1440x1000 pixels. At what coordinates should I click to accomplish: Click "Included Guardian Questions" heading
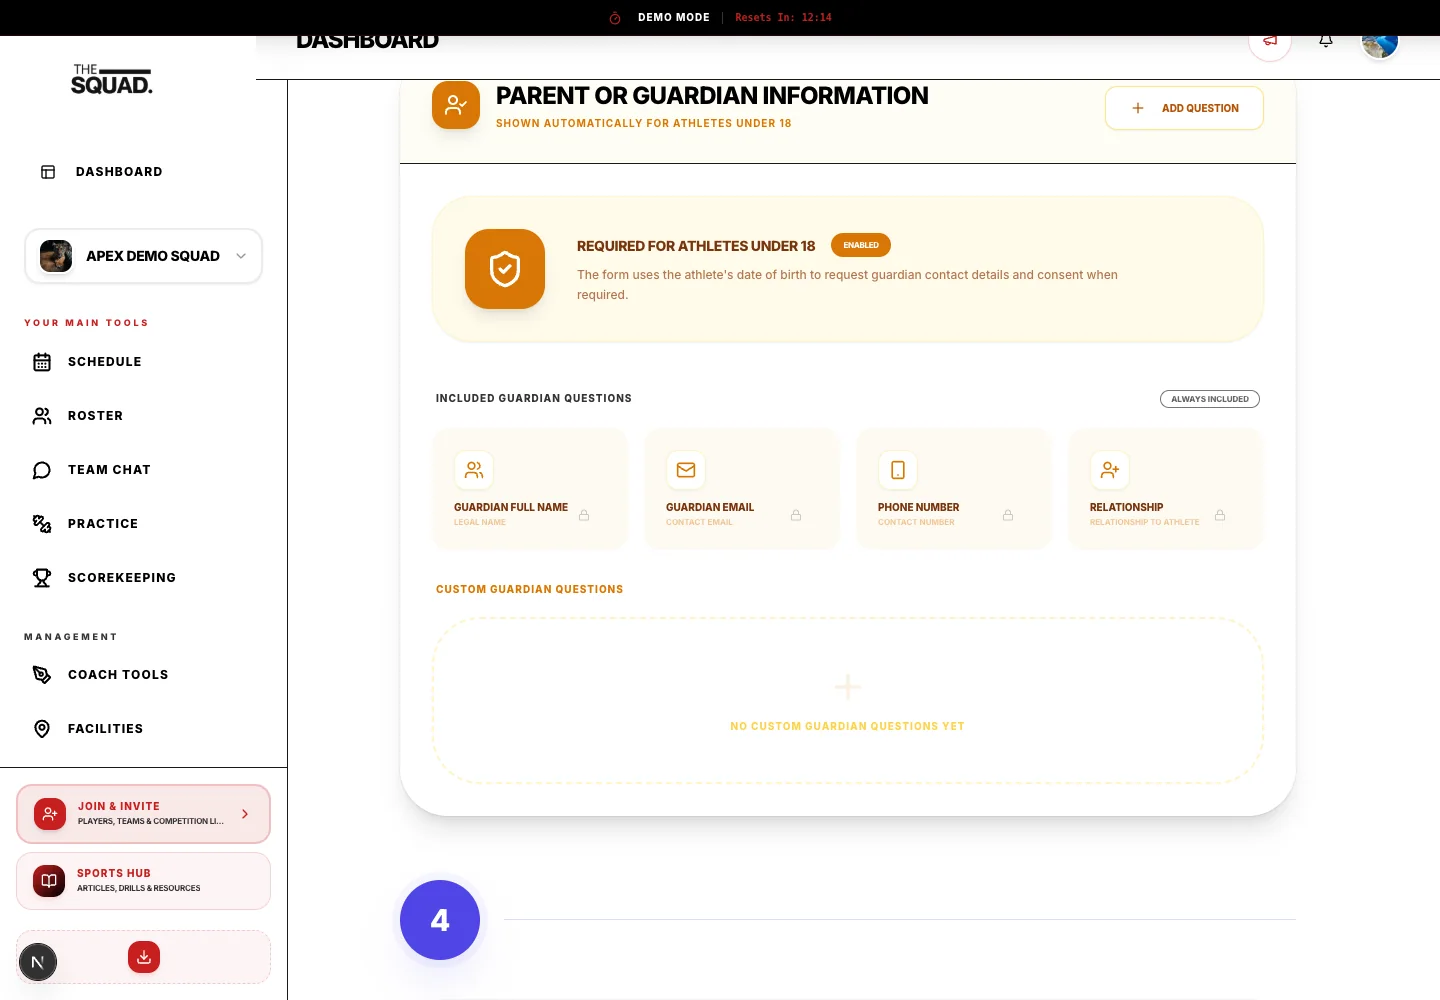tap(534, 398)
